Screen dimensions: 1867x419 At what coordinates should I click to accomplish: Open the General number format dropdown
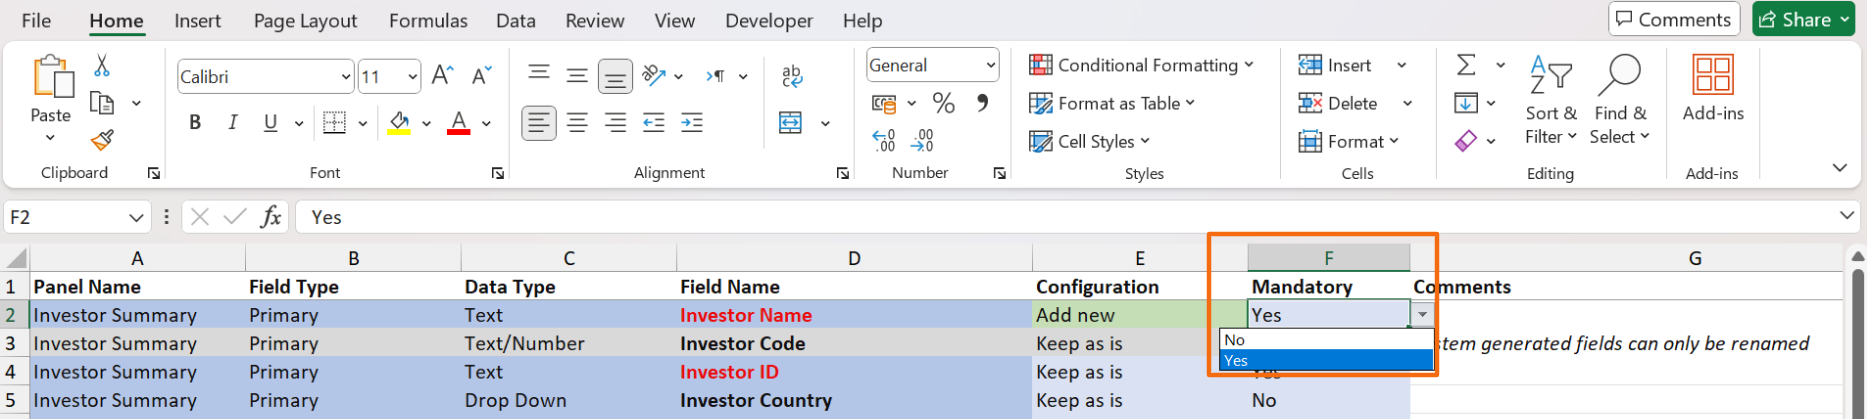click(990, 66)
